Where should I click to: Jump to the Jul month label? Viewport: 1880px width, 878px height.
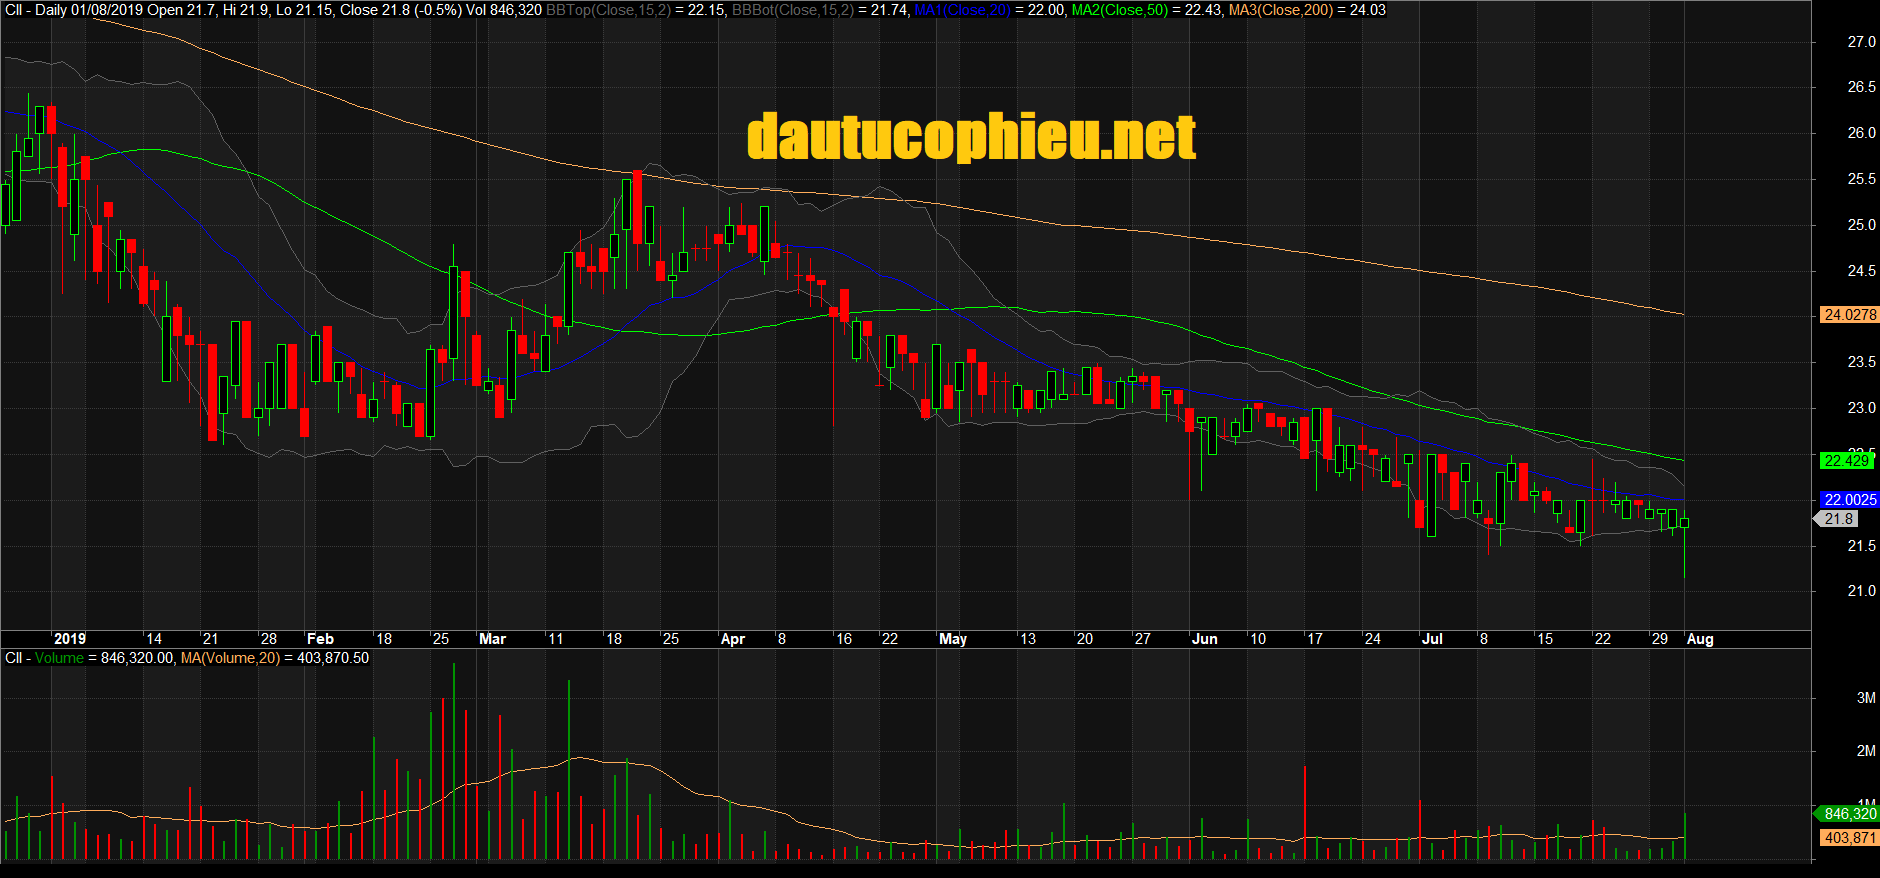click(x=1432, y=639)
